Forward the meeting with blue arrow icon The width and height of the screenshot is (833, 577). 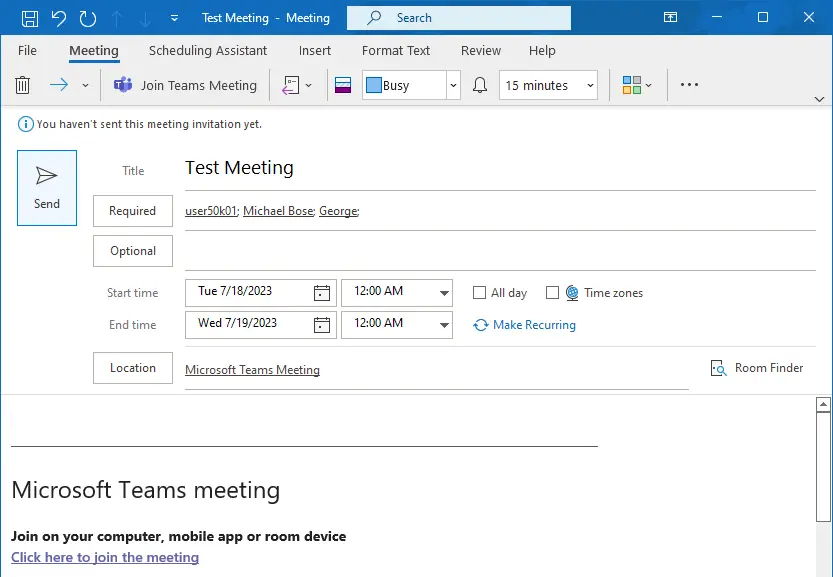pyautogui.click(x=59, y=84)
